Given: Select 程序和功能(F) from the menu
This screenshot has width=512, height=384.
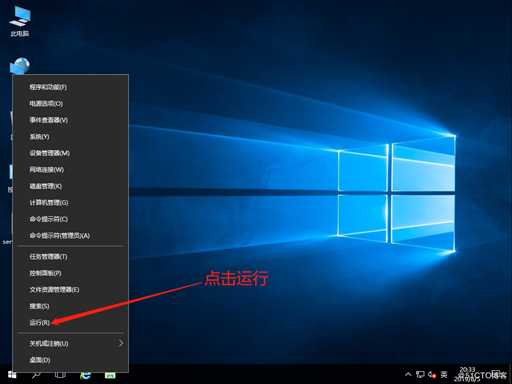Looking at the screenshot, I should click(x=70, y=87).
